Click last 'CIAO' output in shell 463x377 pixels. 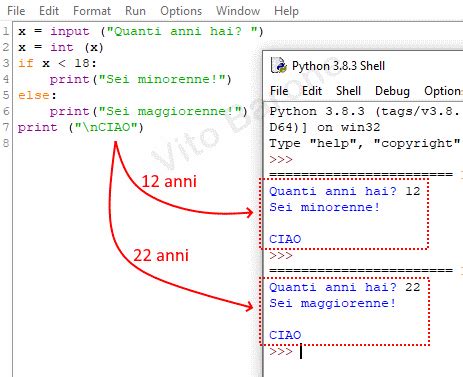pyautogui.click(x=285, y=335)
